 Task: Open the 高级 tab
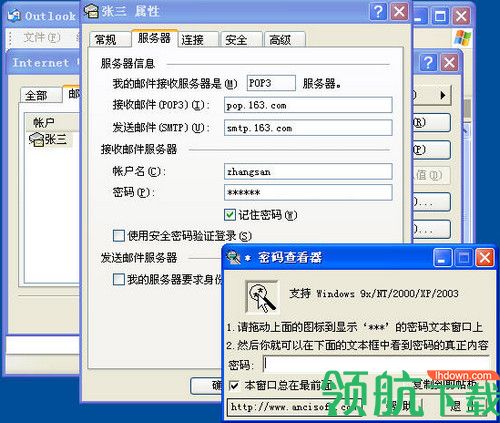(x=284, y=40)
